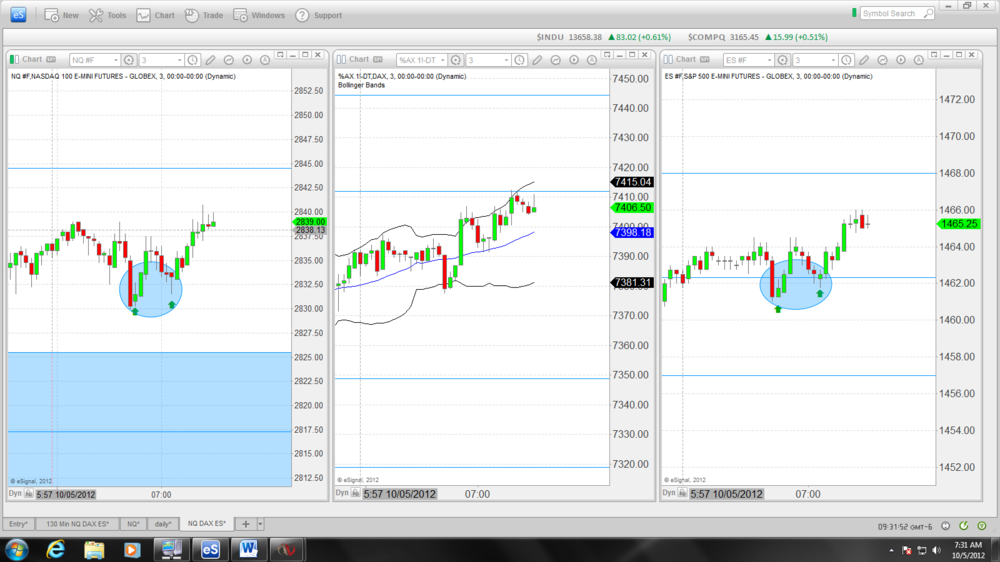Click Bollinger upper band value 7415.04

[x=632, y=182]
